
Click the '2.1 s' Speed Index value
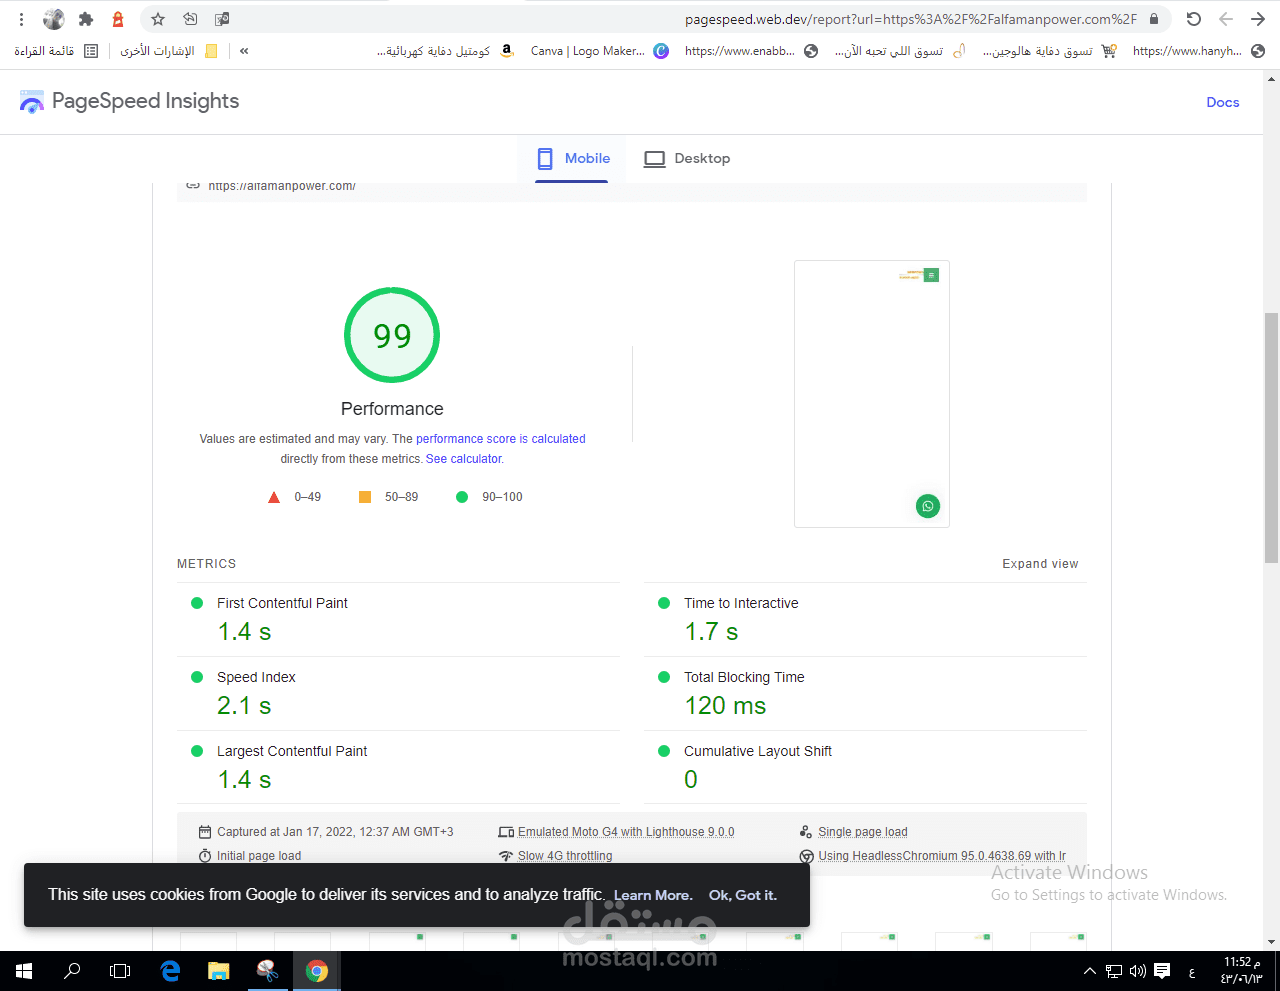pos(244,706)
